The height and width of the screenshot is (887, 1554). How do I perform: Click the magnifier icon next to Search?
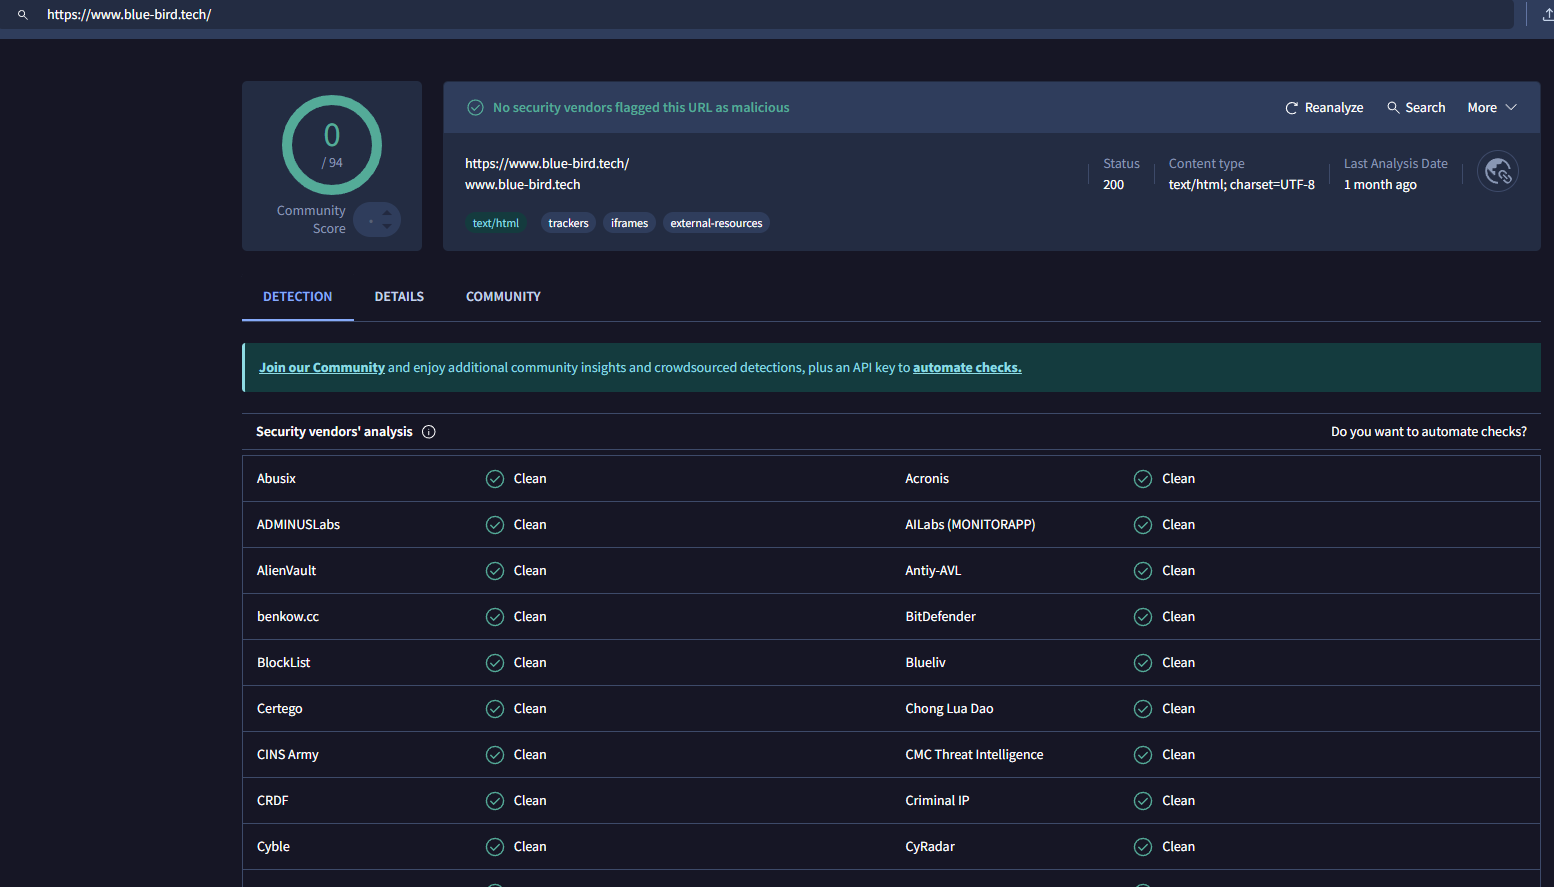pos(1393,108)
